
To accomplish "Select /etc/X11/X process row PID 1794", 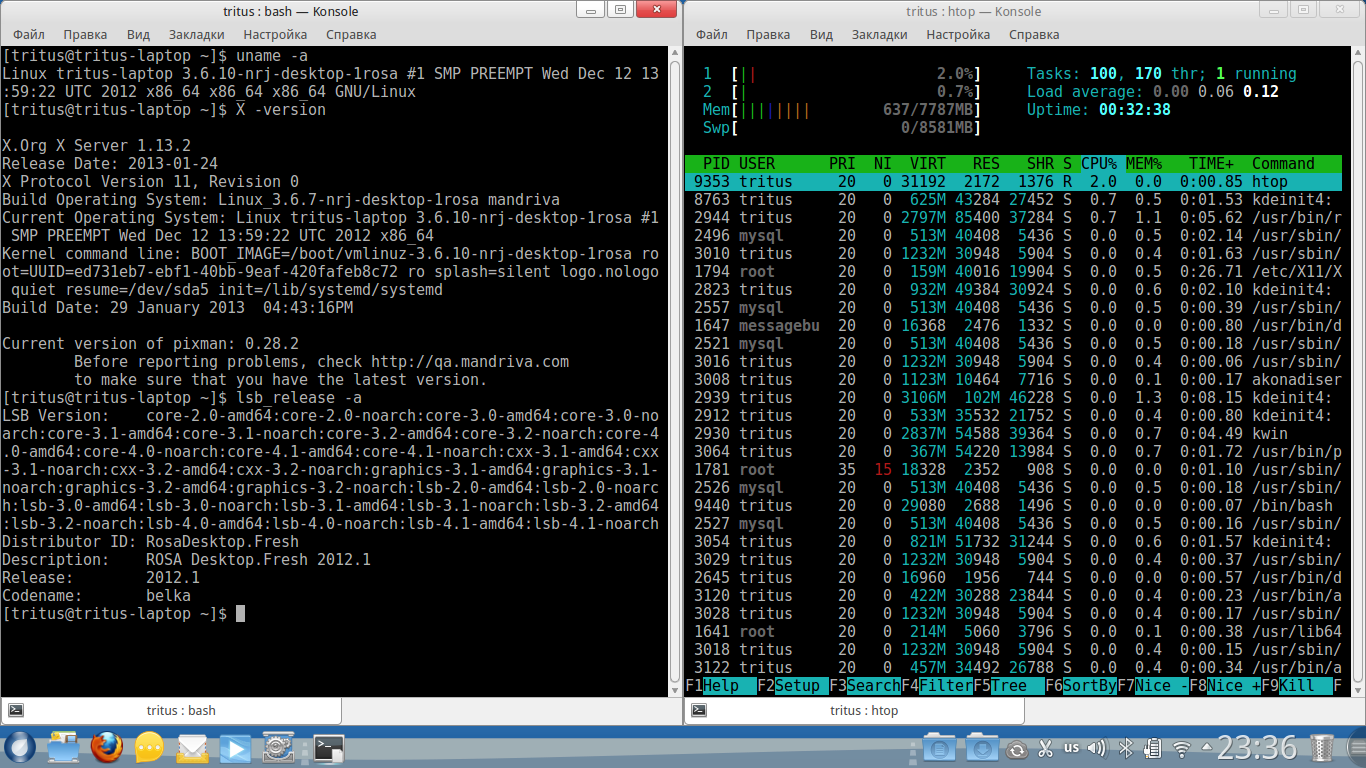I will (x=1013, y=272).
